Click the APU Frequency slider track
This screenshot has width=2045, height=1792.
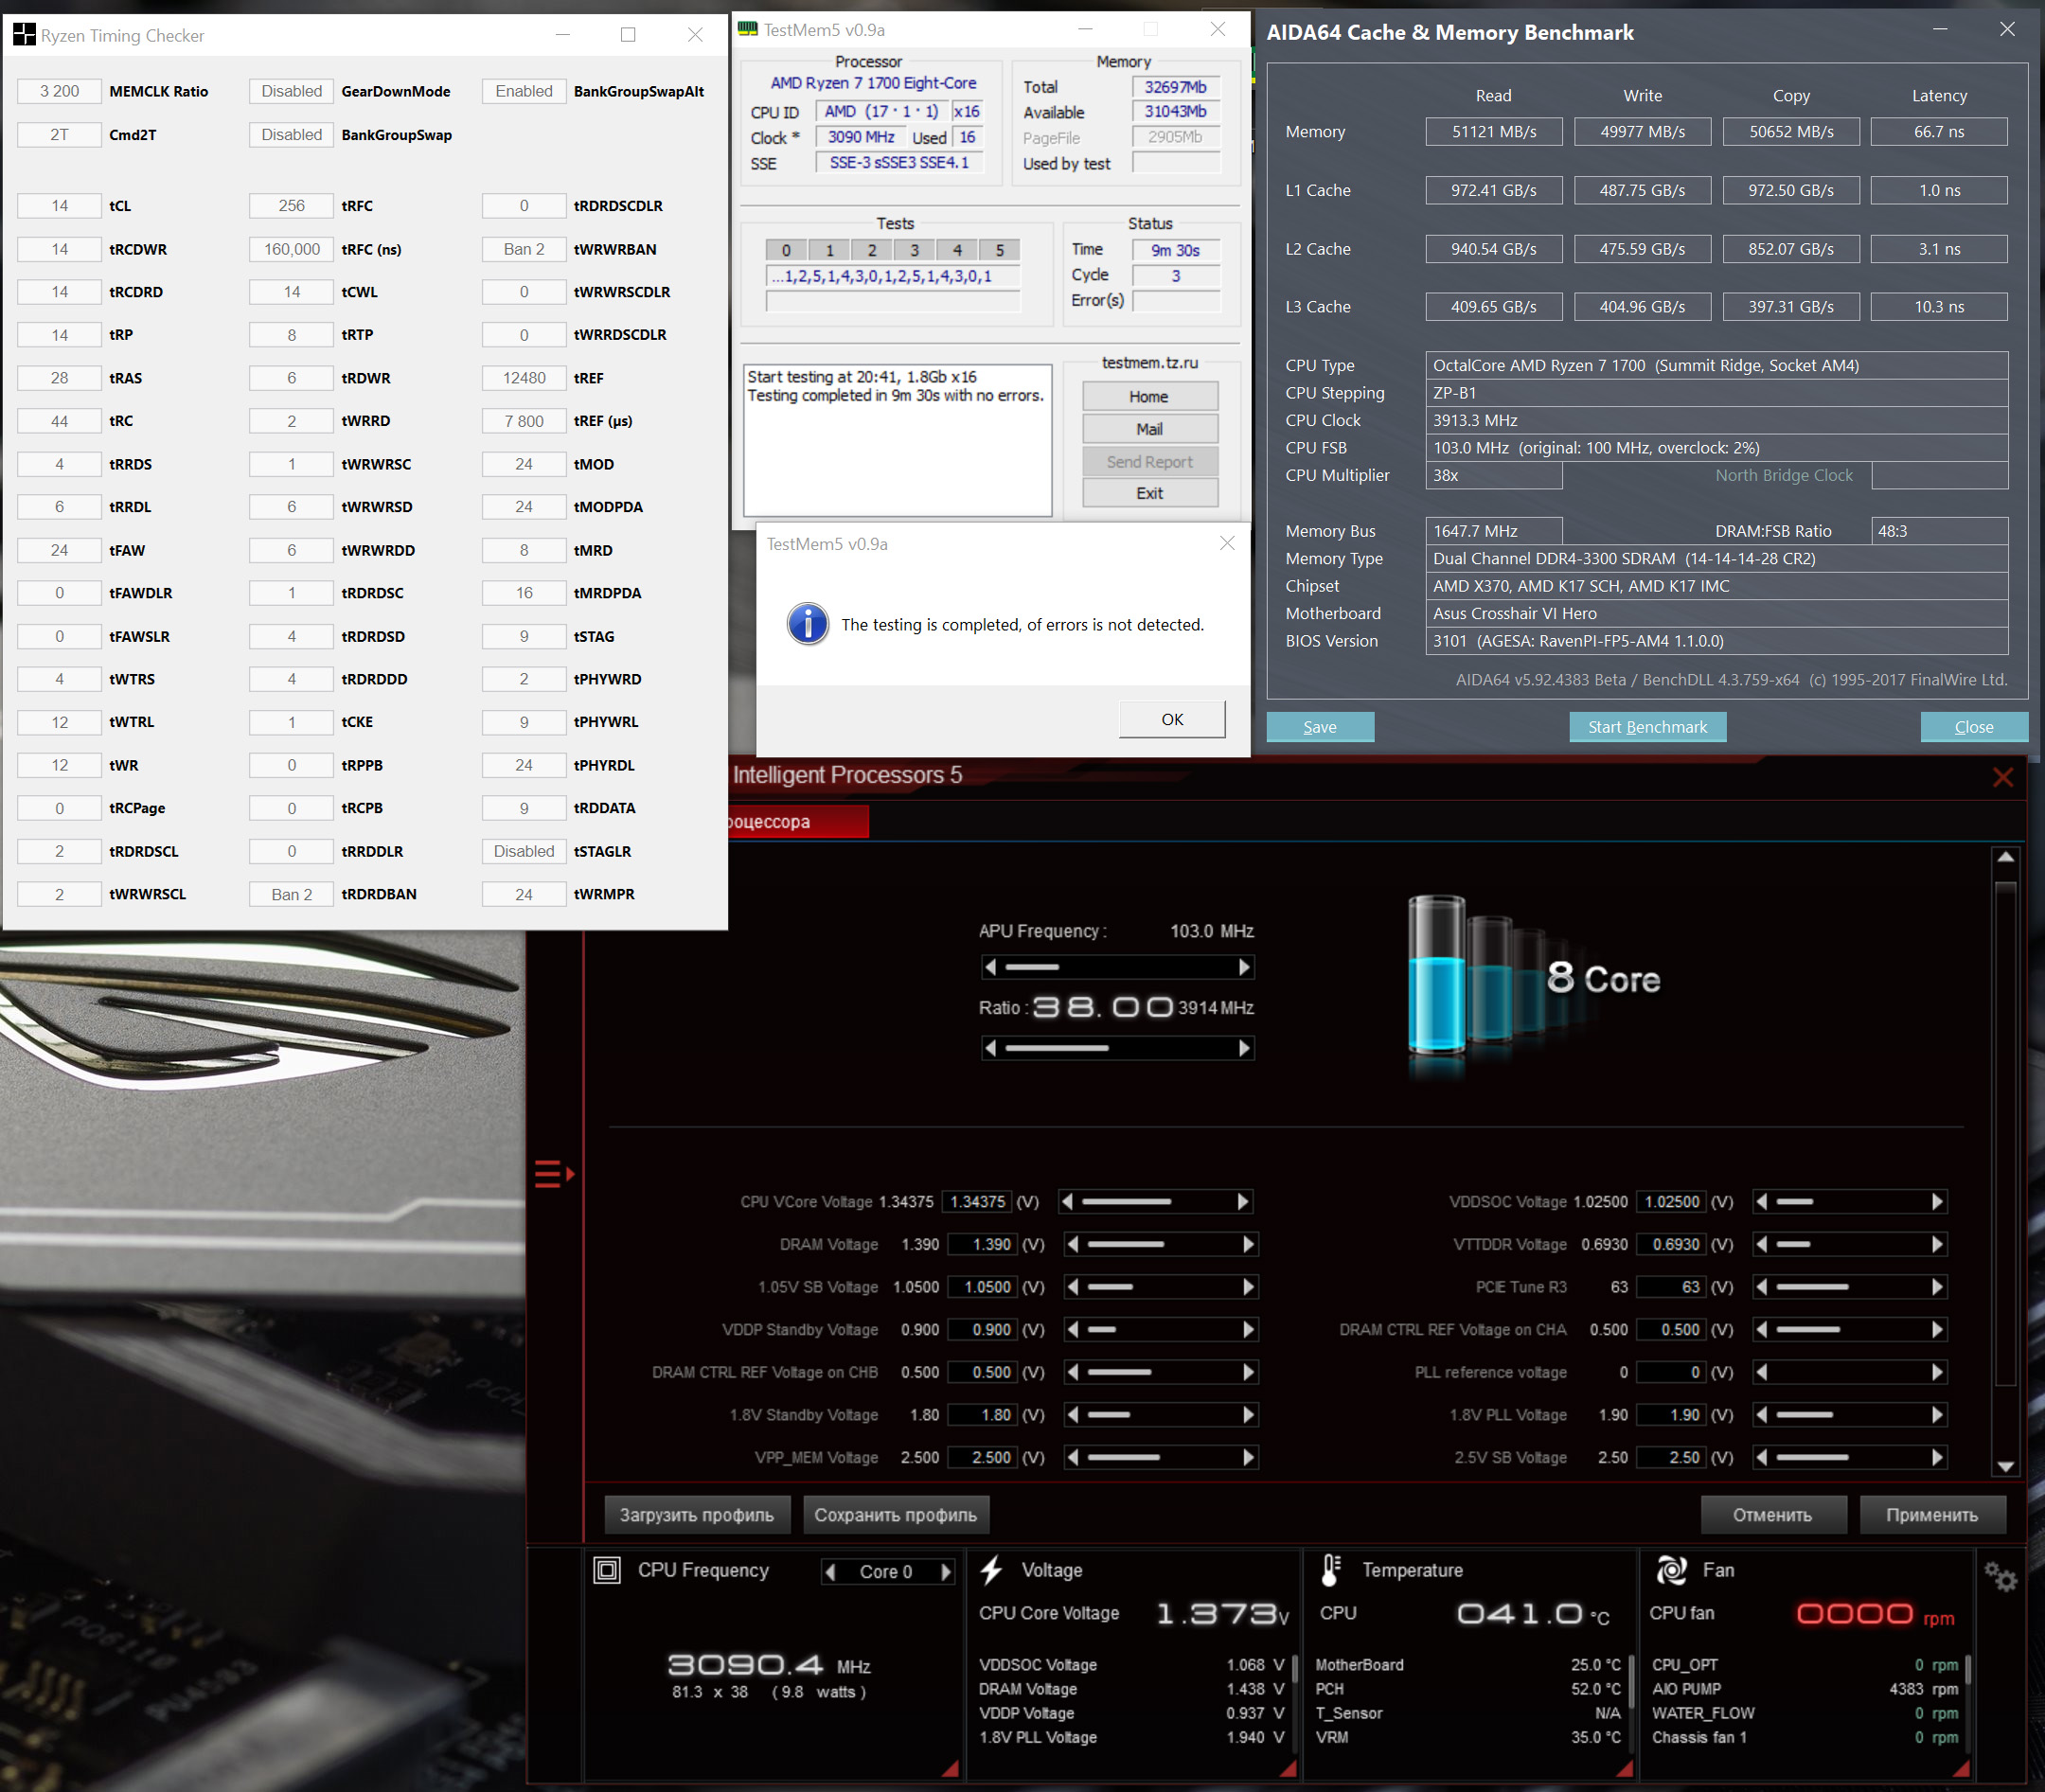(1117, 967)
